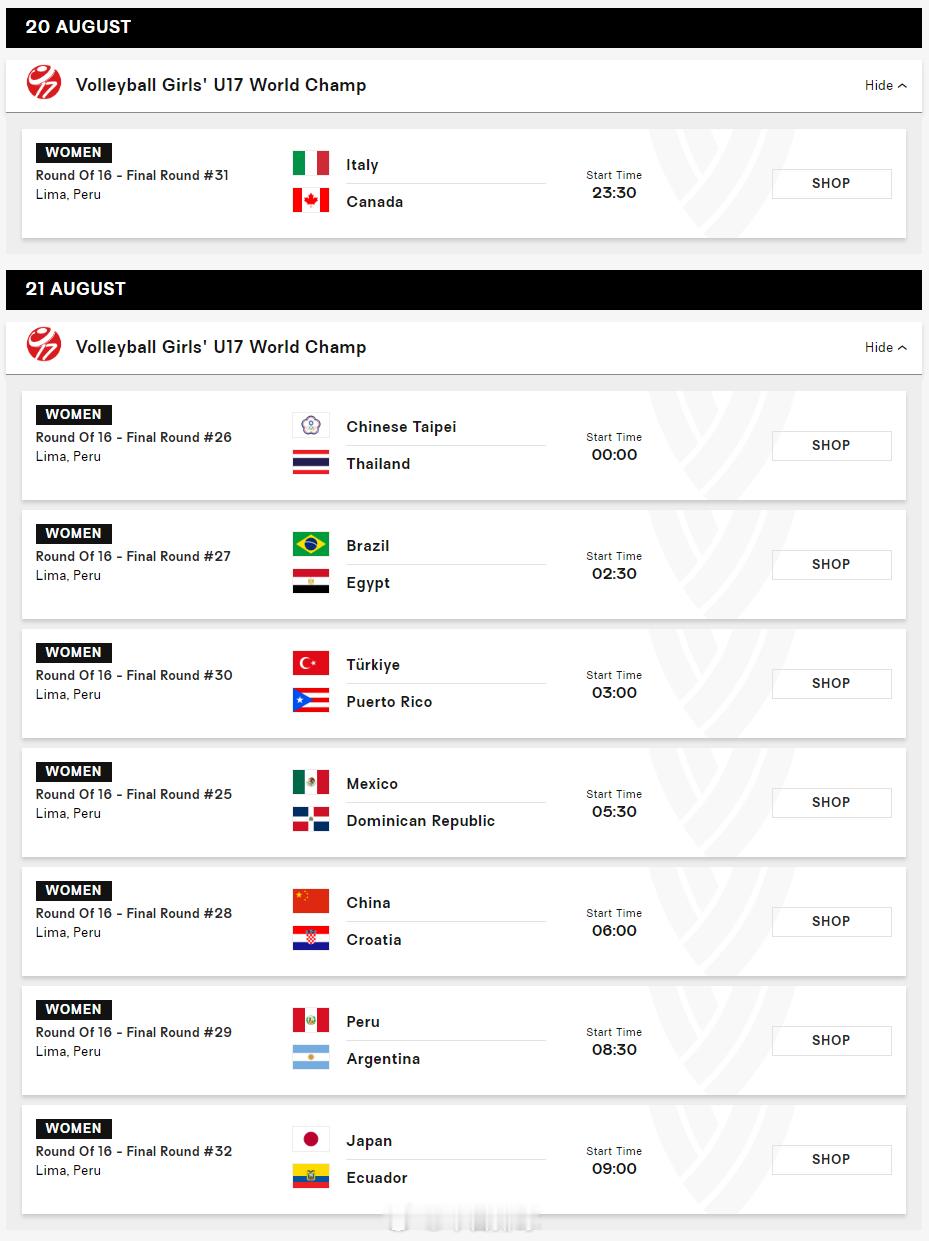Screen dimensions: 929x1241
Task: Click the Canada flag icon
Action: point(310,200)
